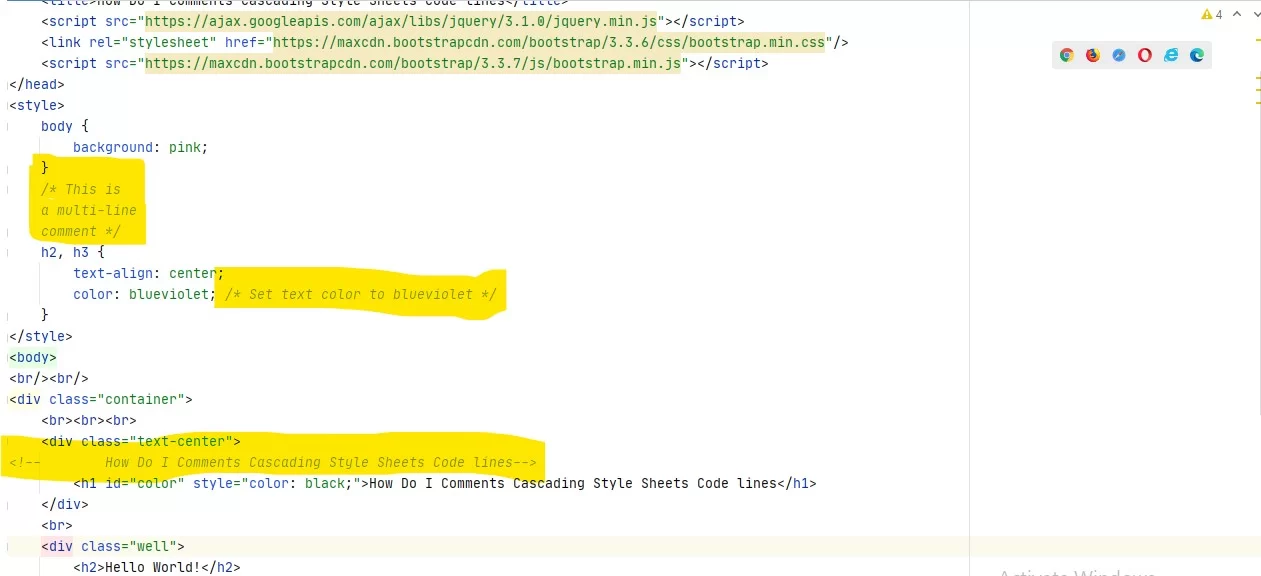Click the <h2>Hello World!</h2> line

(157, 567)
